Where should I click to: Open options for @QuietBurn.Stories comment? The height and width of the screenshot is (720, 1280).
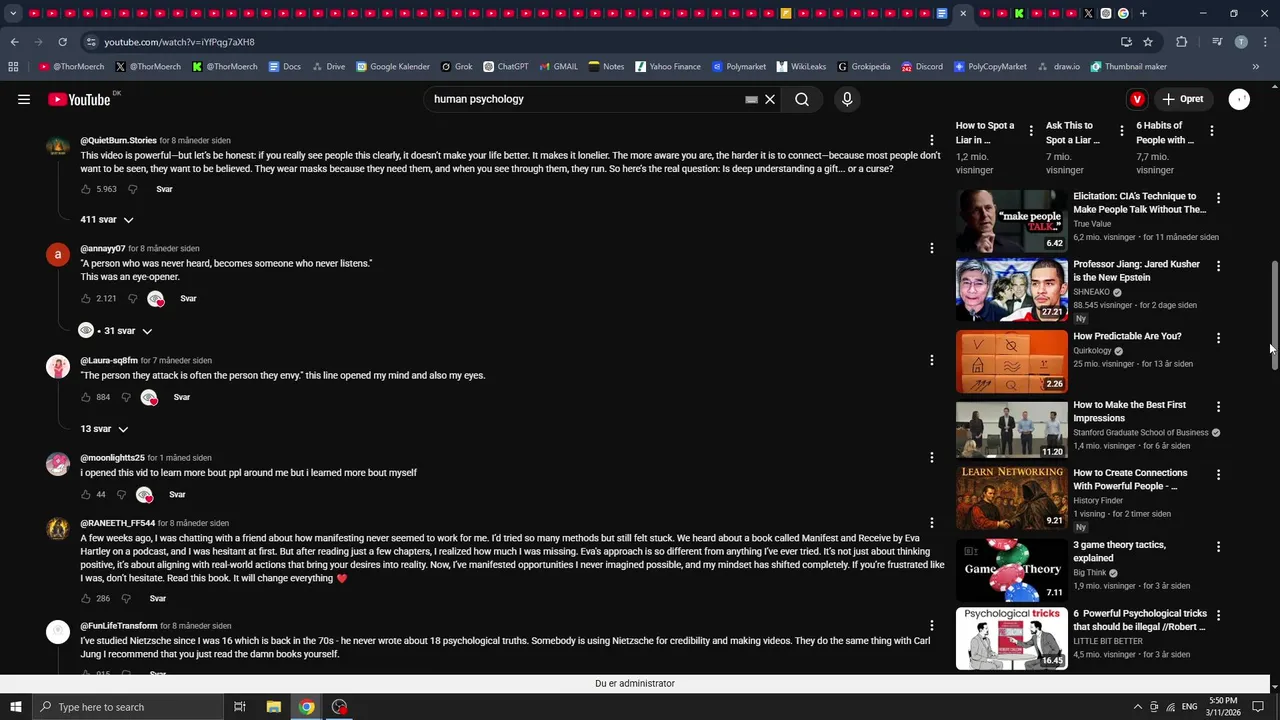click(x=932, y=140)
